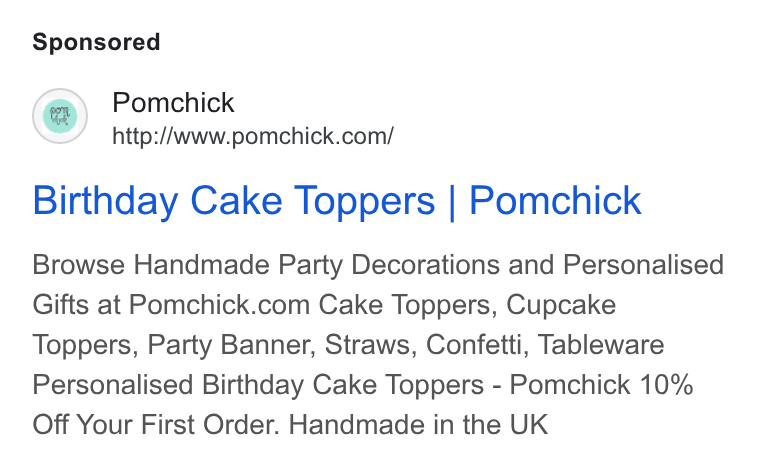Click Pomchick at the end of the blue headline
Screen dimensions: 760x466
(555, 200)
